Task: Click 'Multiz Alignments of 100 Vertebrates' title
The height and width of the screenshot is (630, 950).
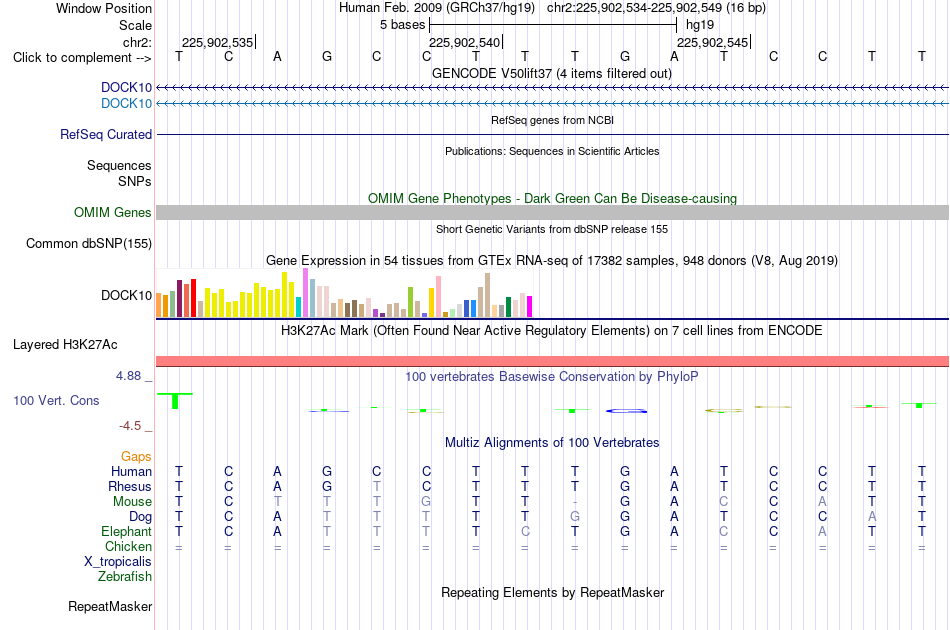Action: [552, 443]
